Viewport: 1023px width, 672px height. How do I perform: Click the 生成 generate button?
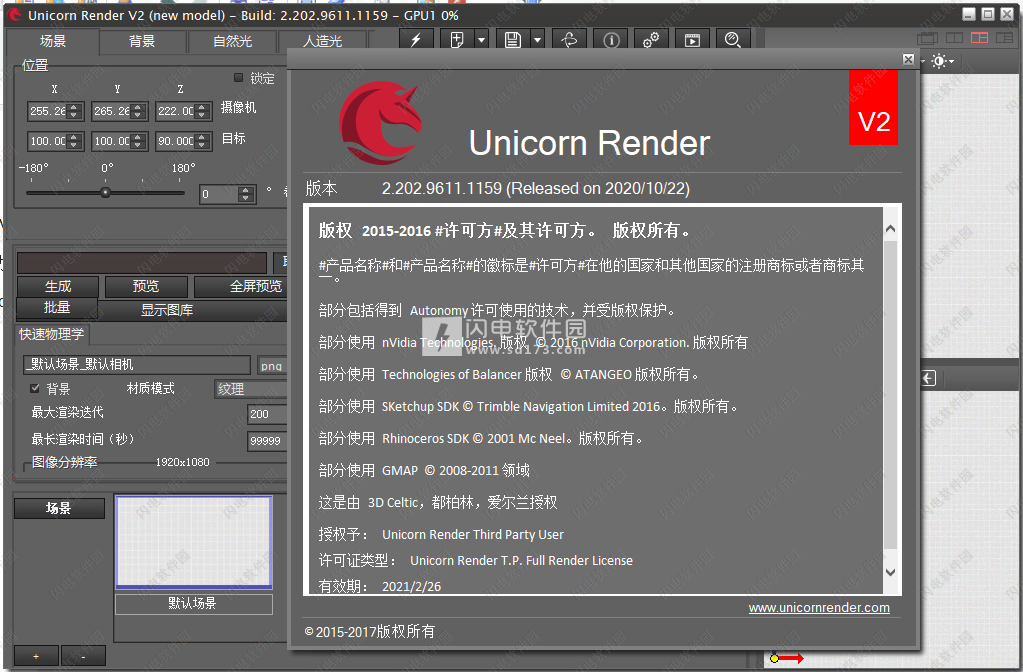point(58,286)
